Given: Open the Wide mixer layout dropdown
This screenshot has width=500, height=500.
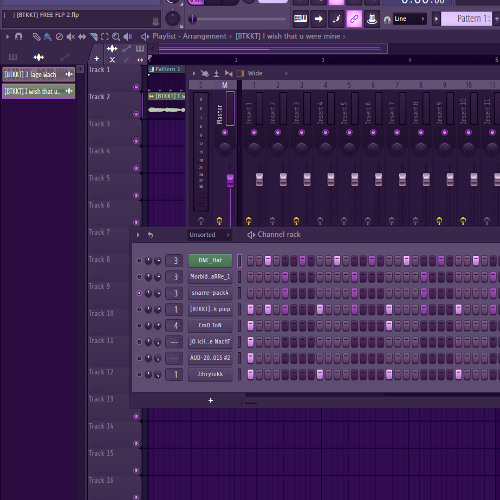Looking at the screenshot, I should 267,73.
